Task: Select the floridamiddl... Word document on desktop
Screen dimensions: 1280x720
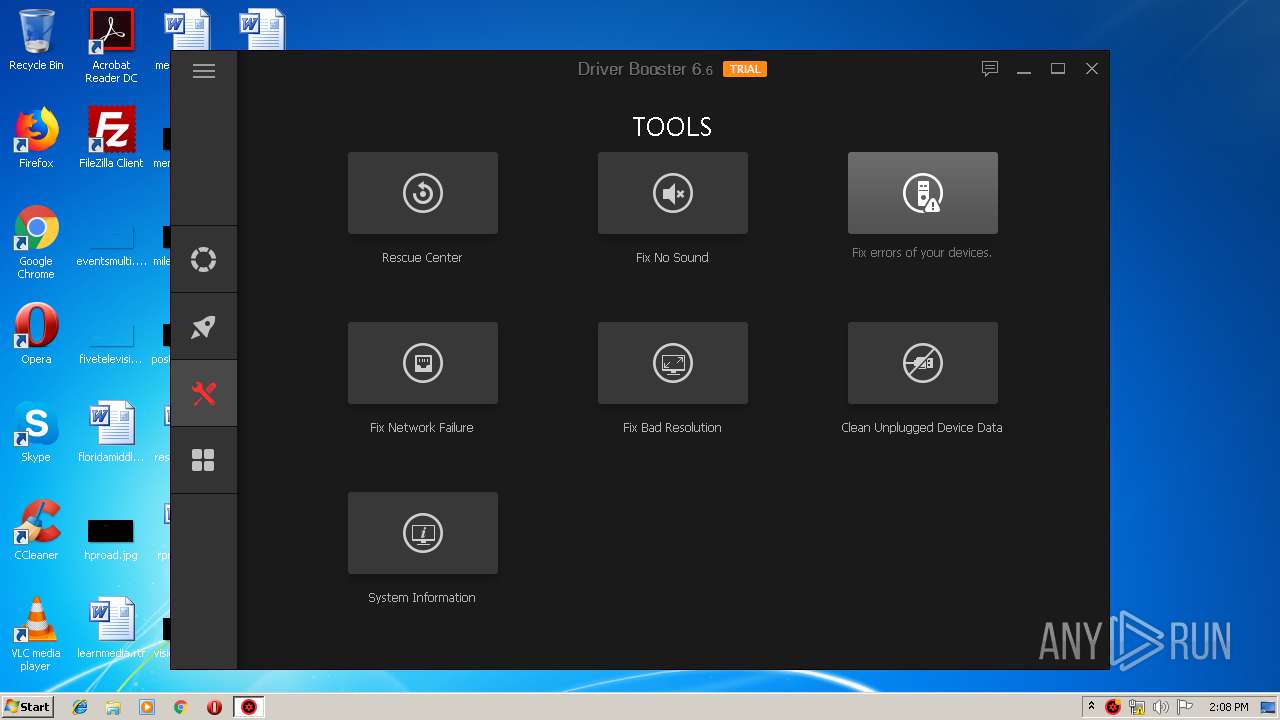Action: [x=111, y=431]
